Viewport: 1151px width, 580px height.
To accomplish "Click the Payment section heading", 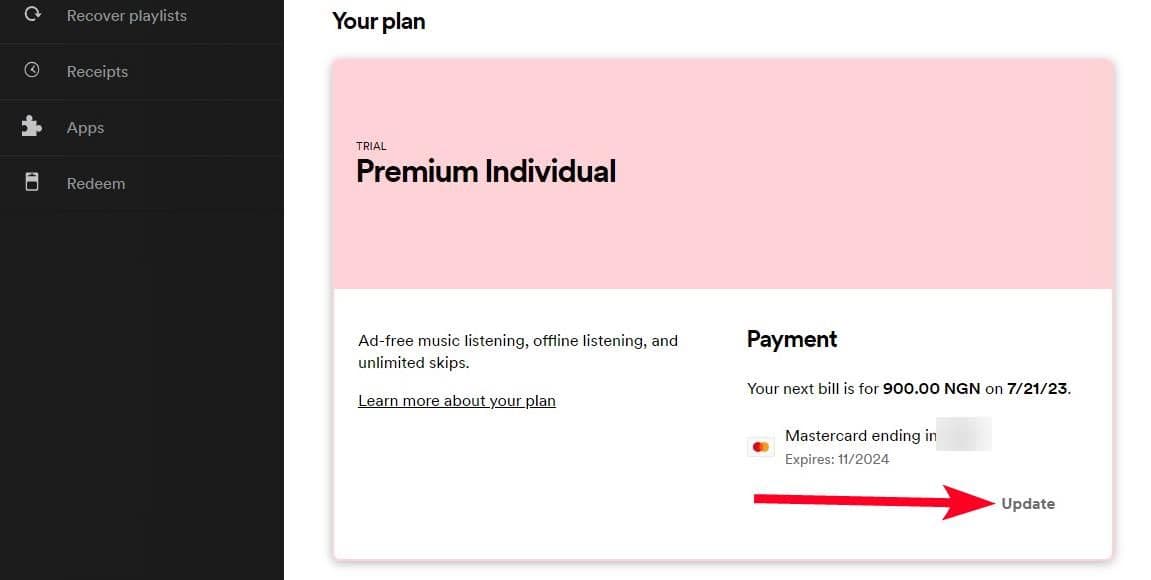I will point(792,339).
